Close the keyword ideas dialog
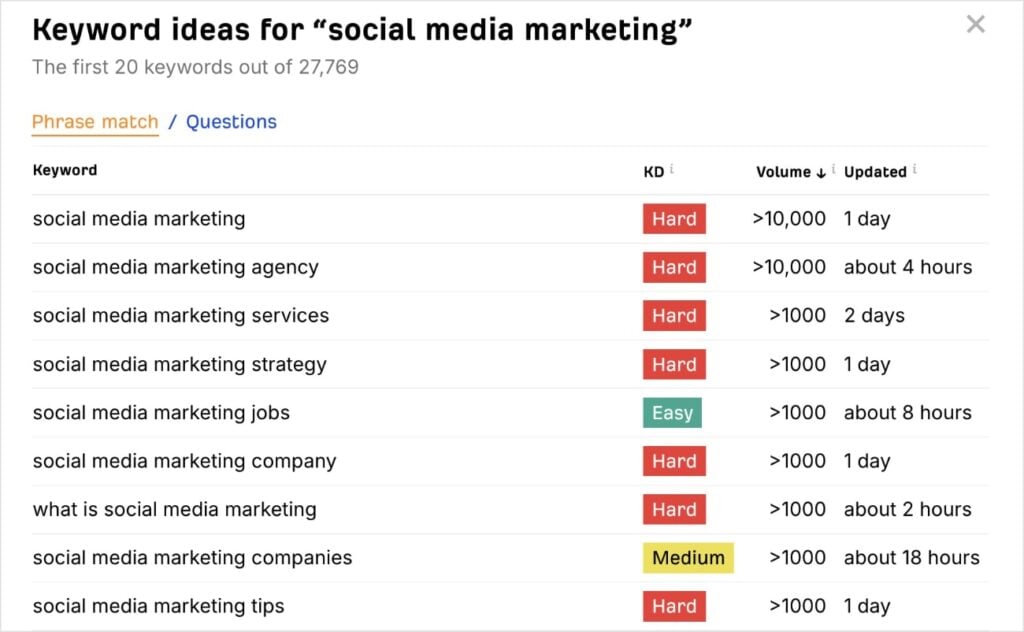The height and width of the screenshot is (632, 1024). 976,24
